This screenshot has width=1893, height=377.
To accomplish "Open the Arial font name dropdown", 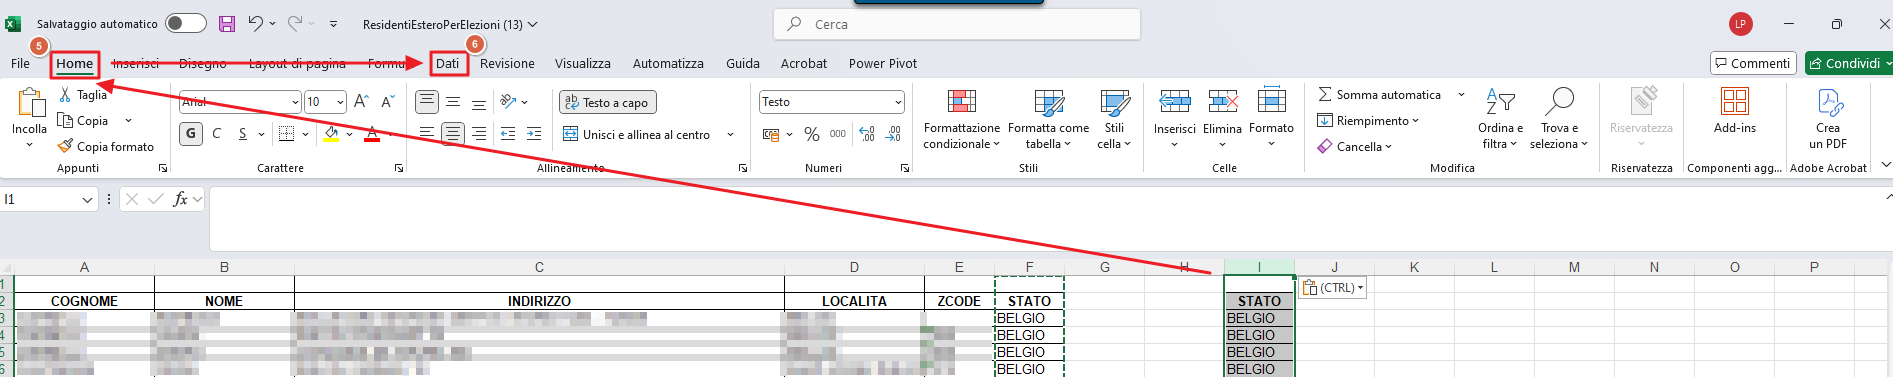I will tap(295, 102).
